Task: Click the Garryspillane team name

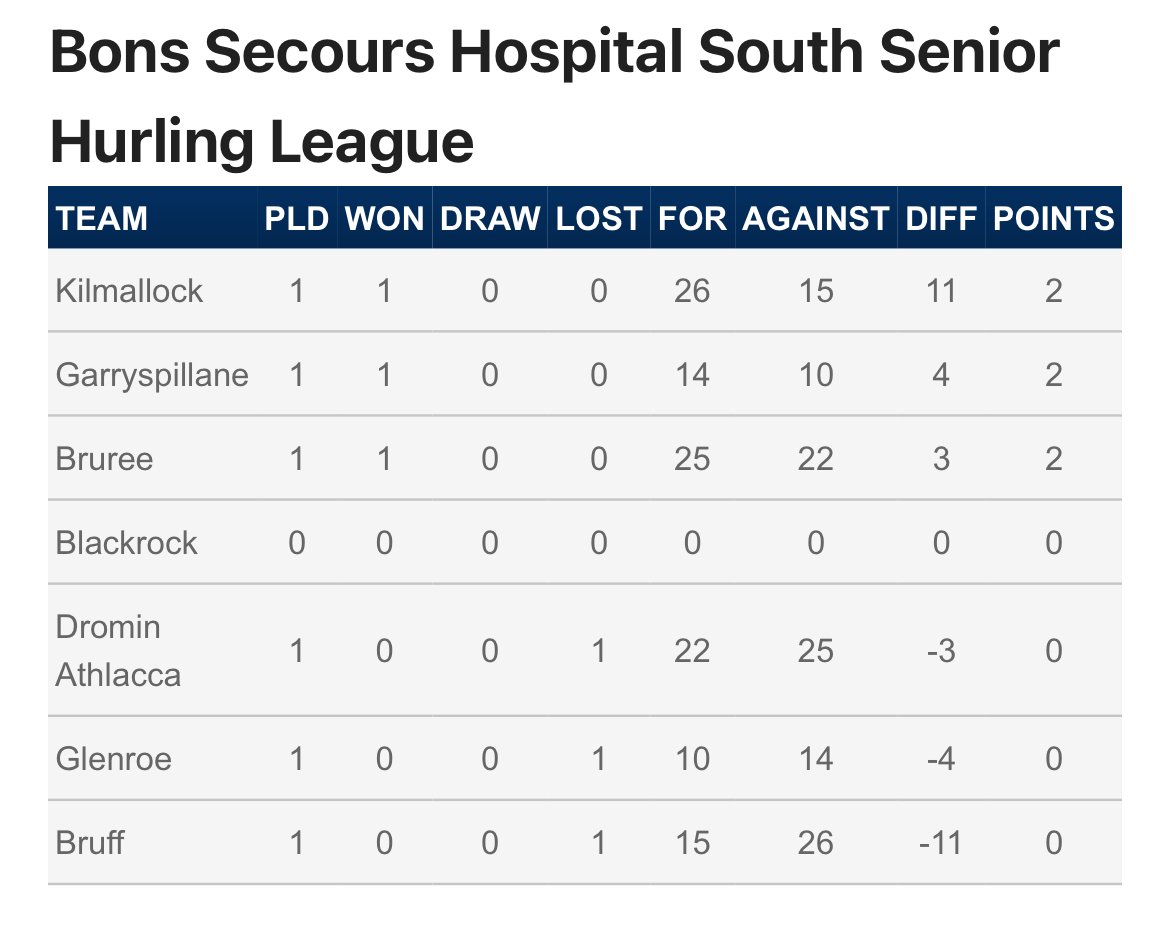Action: coord(152,375)
